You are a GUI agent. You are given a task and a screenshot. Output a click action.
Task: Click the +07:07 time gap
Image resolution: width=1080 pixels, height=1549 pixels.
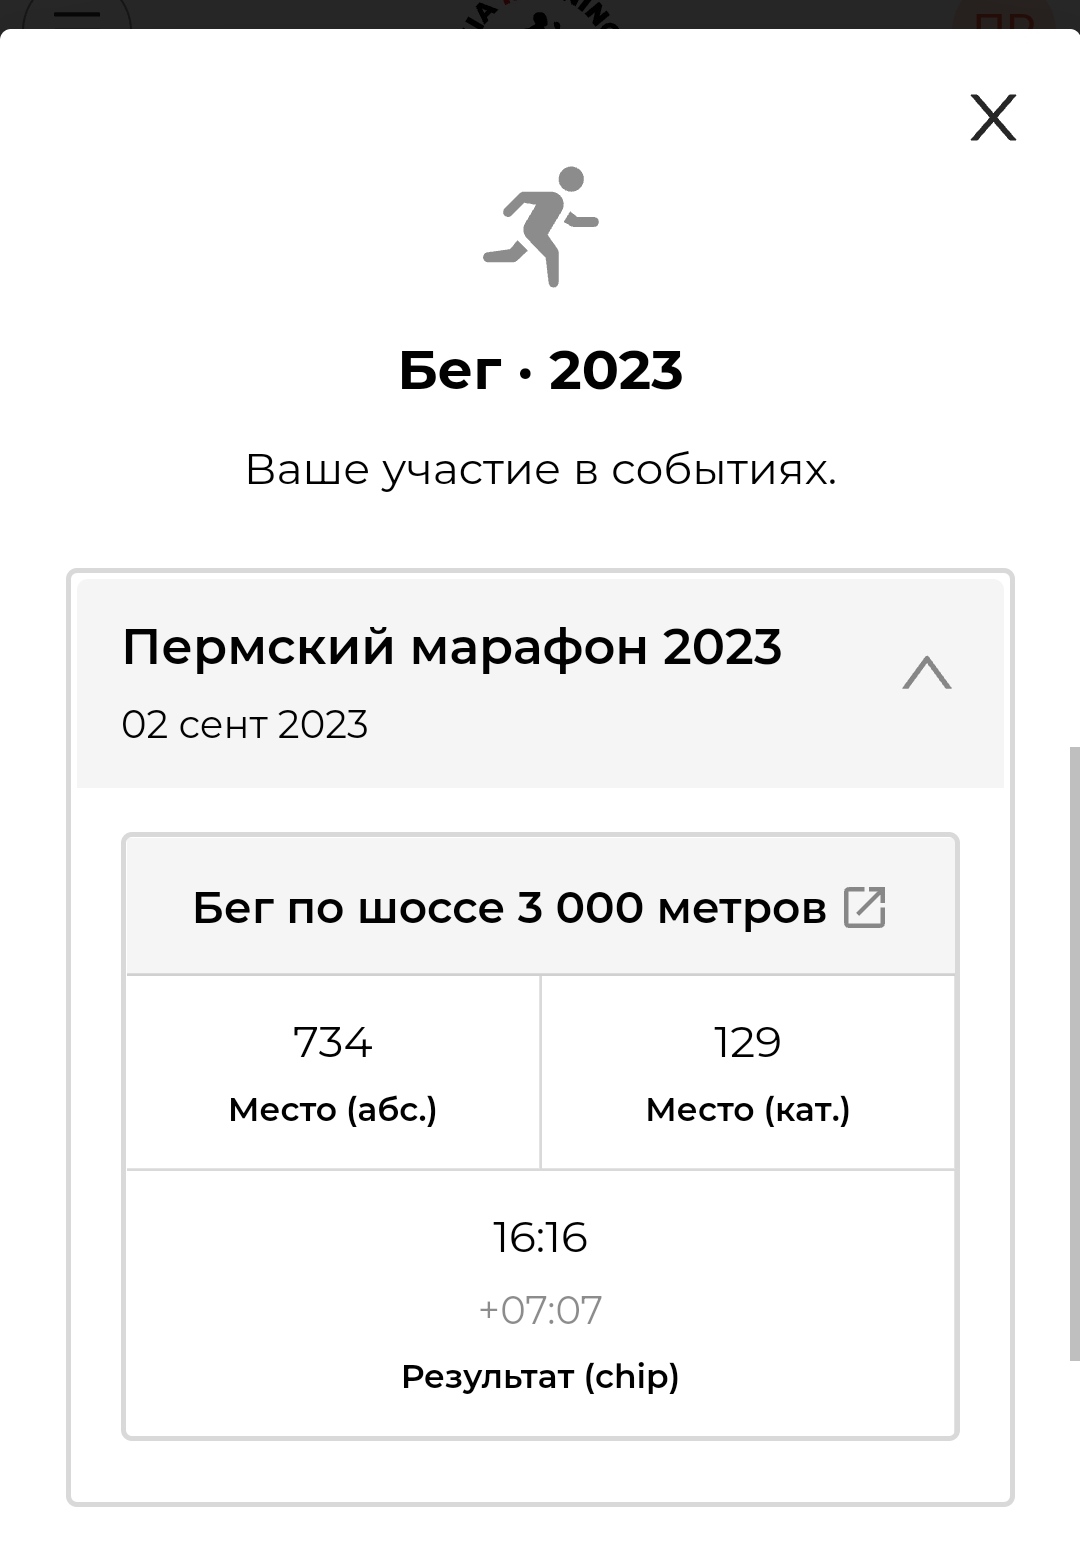point(540,1310)
